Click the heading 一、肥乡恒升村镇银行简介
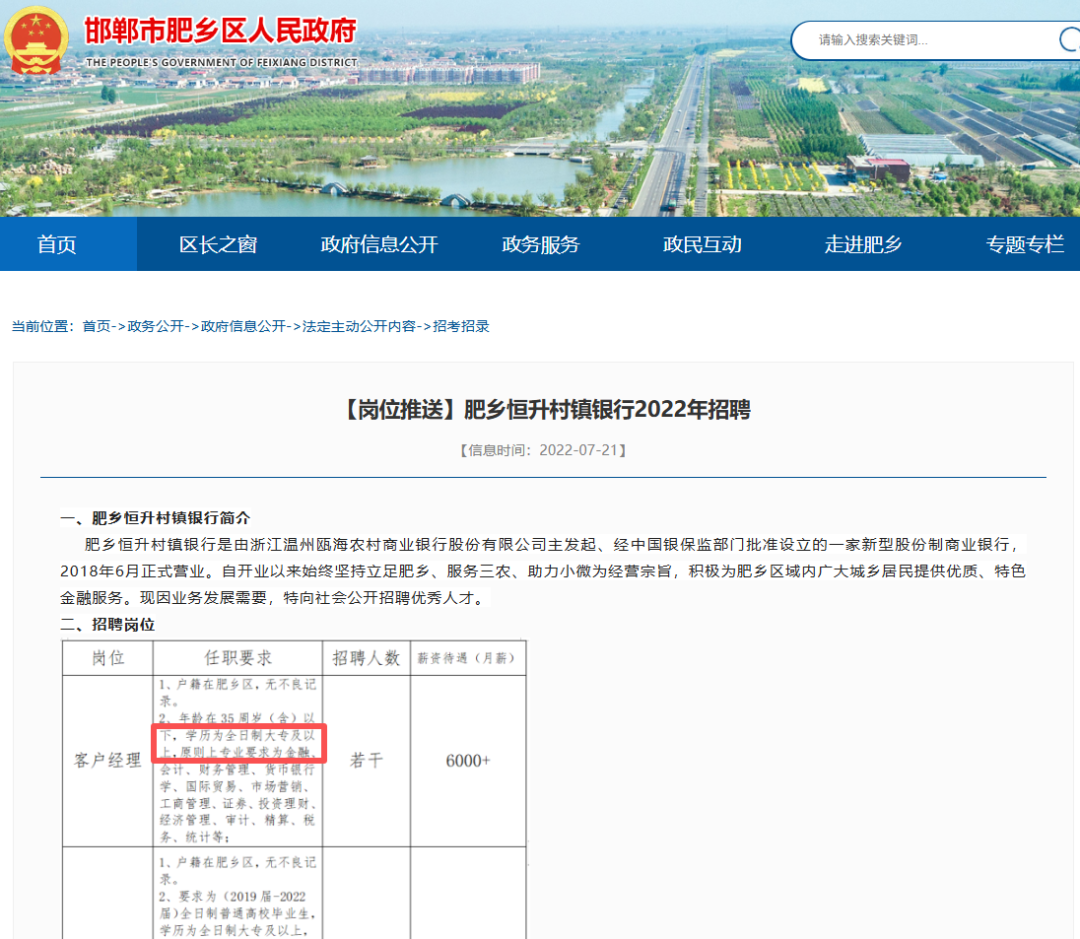This screenshot has width=1080, height=939. coord(155,518)
